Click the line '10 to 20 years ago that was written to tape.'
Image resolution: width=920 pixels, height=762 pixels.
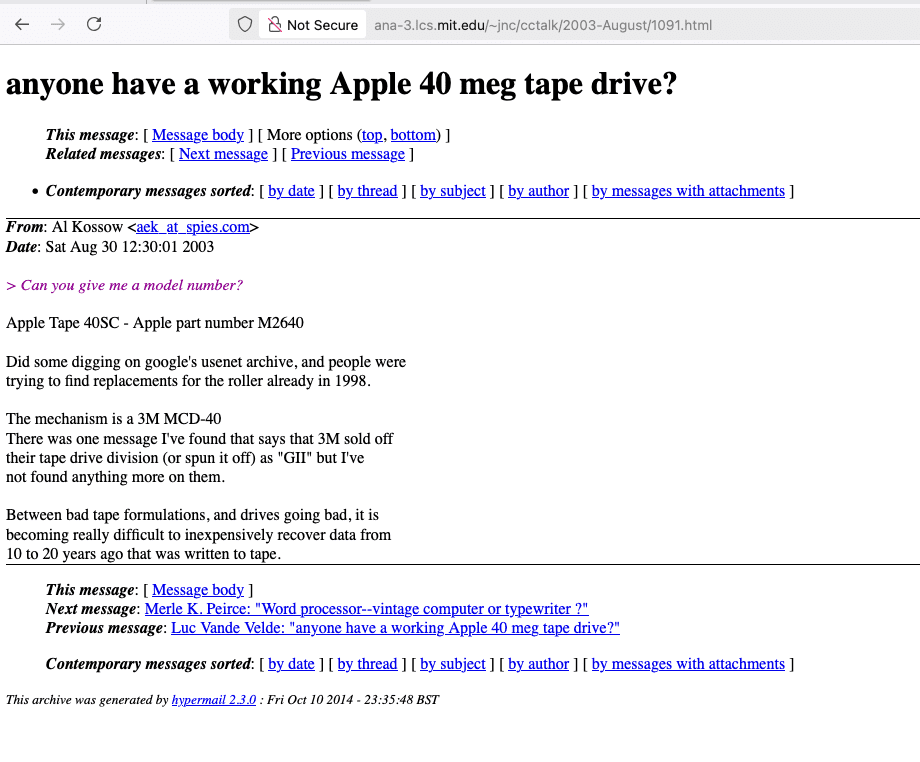[x=143, y=554]
